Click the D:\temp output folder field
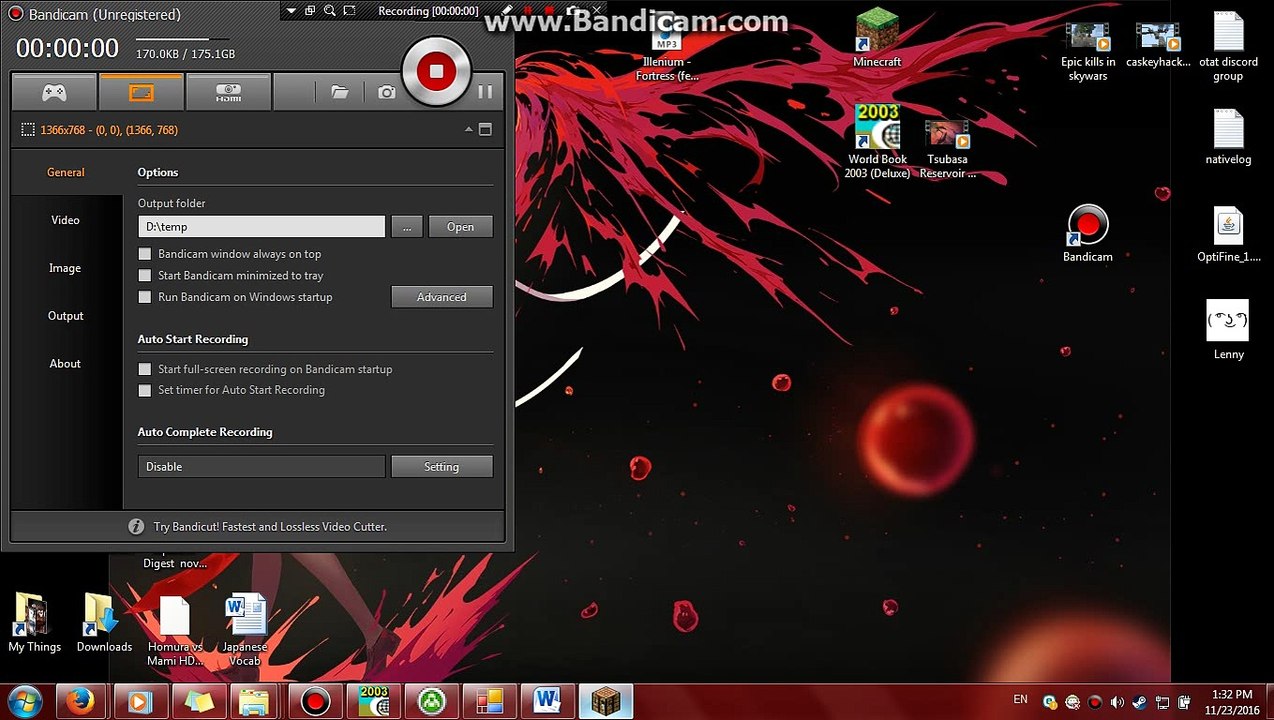This screenshot has width=1274, height=720. point(261,227)
